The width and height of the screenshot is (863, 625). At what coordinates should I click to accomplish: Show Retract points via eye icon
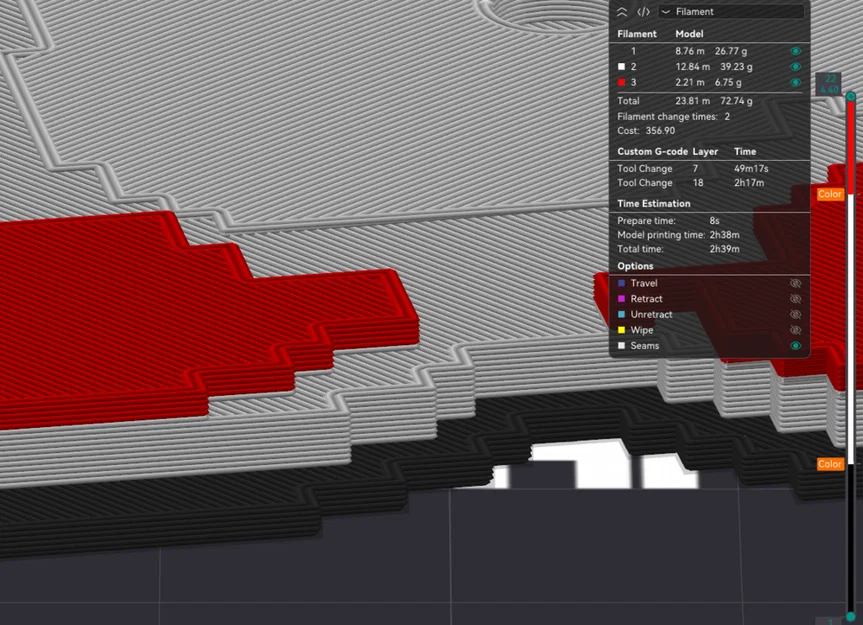795,299
